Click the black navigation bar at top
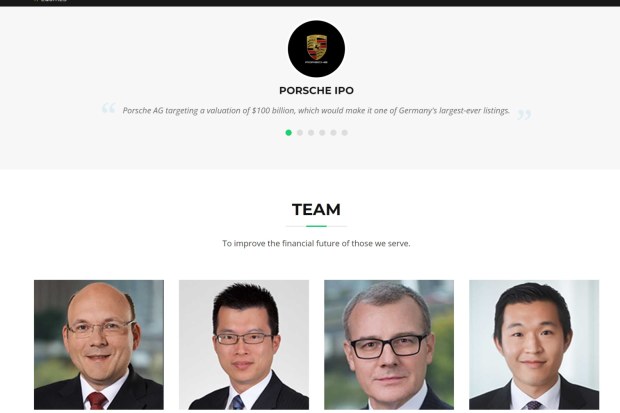This screenshot has width=620, height=413. point(310,3)
